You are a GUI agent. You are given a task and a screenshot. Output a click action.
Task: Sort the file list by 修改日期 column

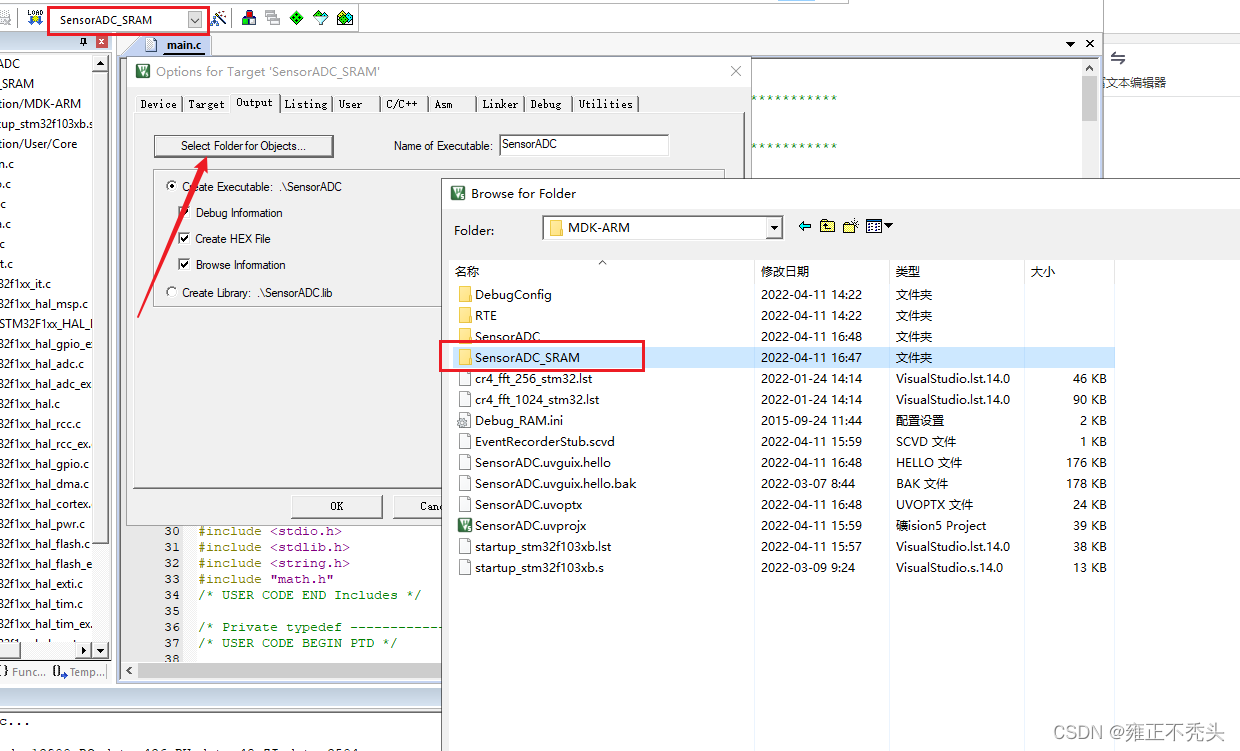coord(822,271)
